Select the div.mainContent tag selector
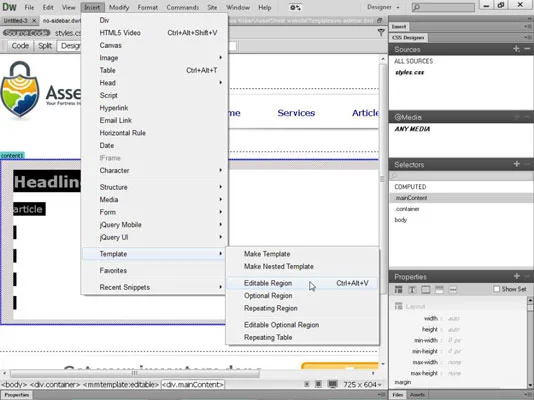 pos(192,385)
